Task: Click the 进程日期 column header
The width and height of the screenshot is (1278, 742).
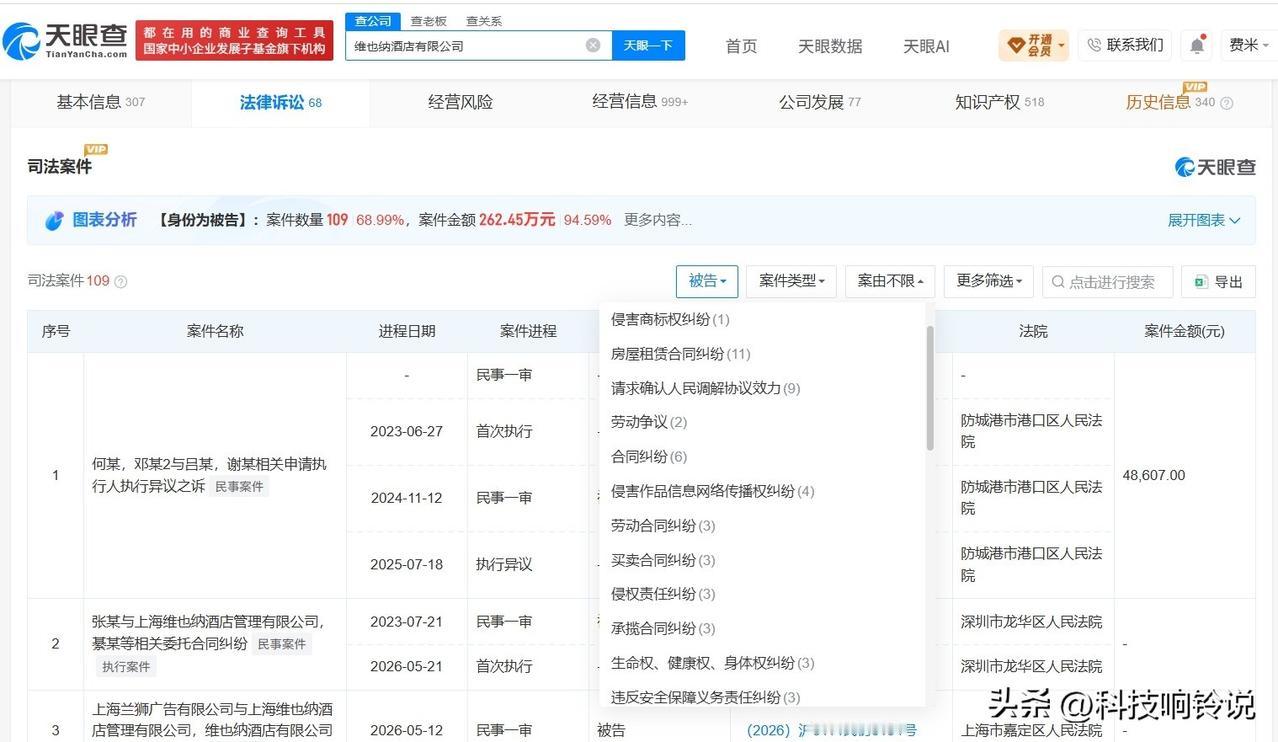Action: [x=406, y=331]
